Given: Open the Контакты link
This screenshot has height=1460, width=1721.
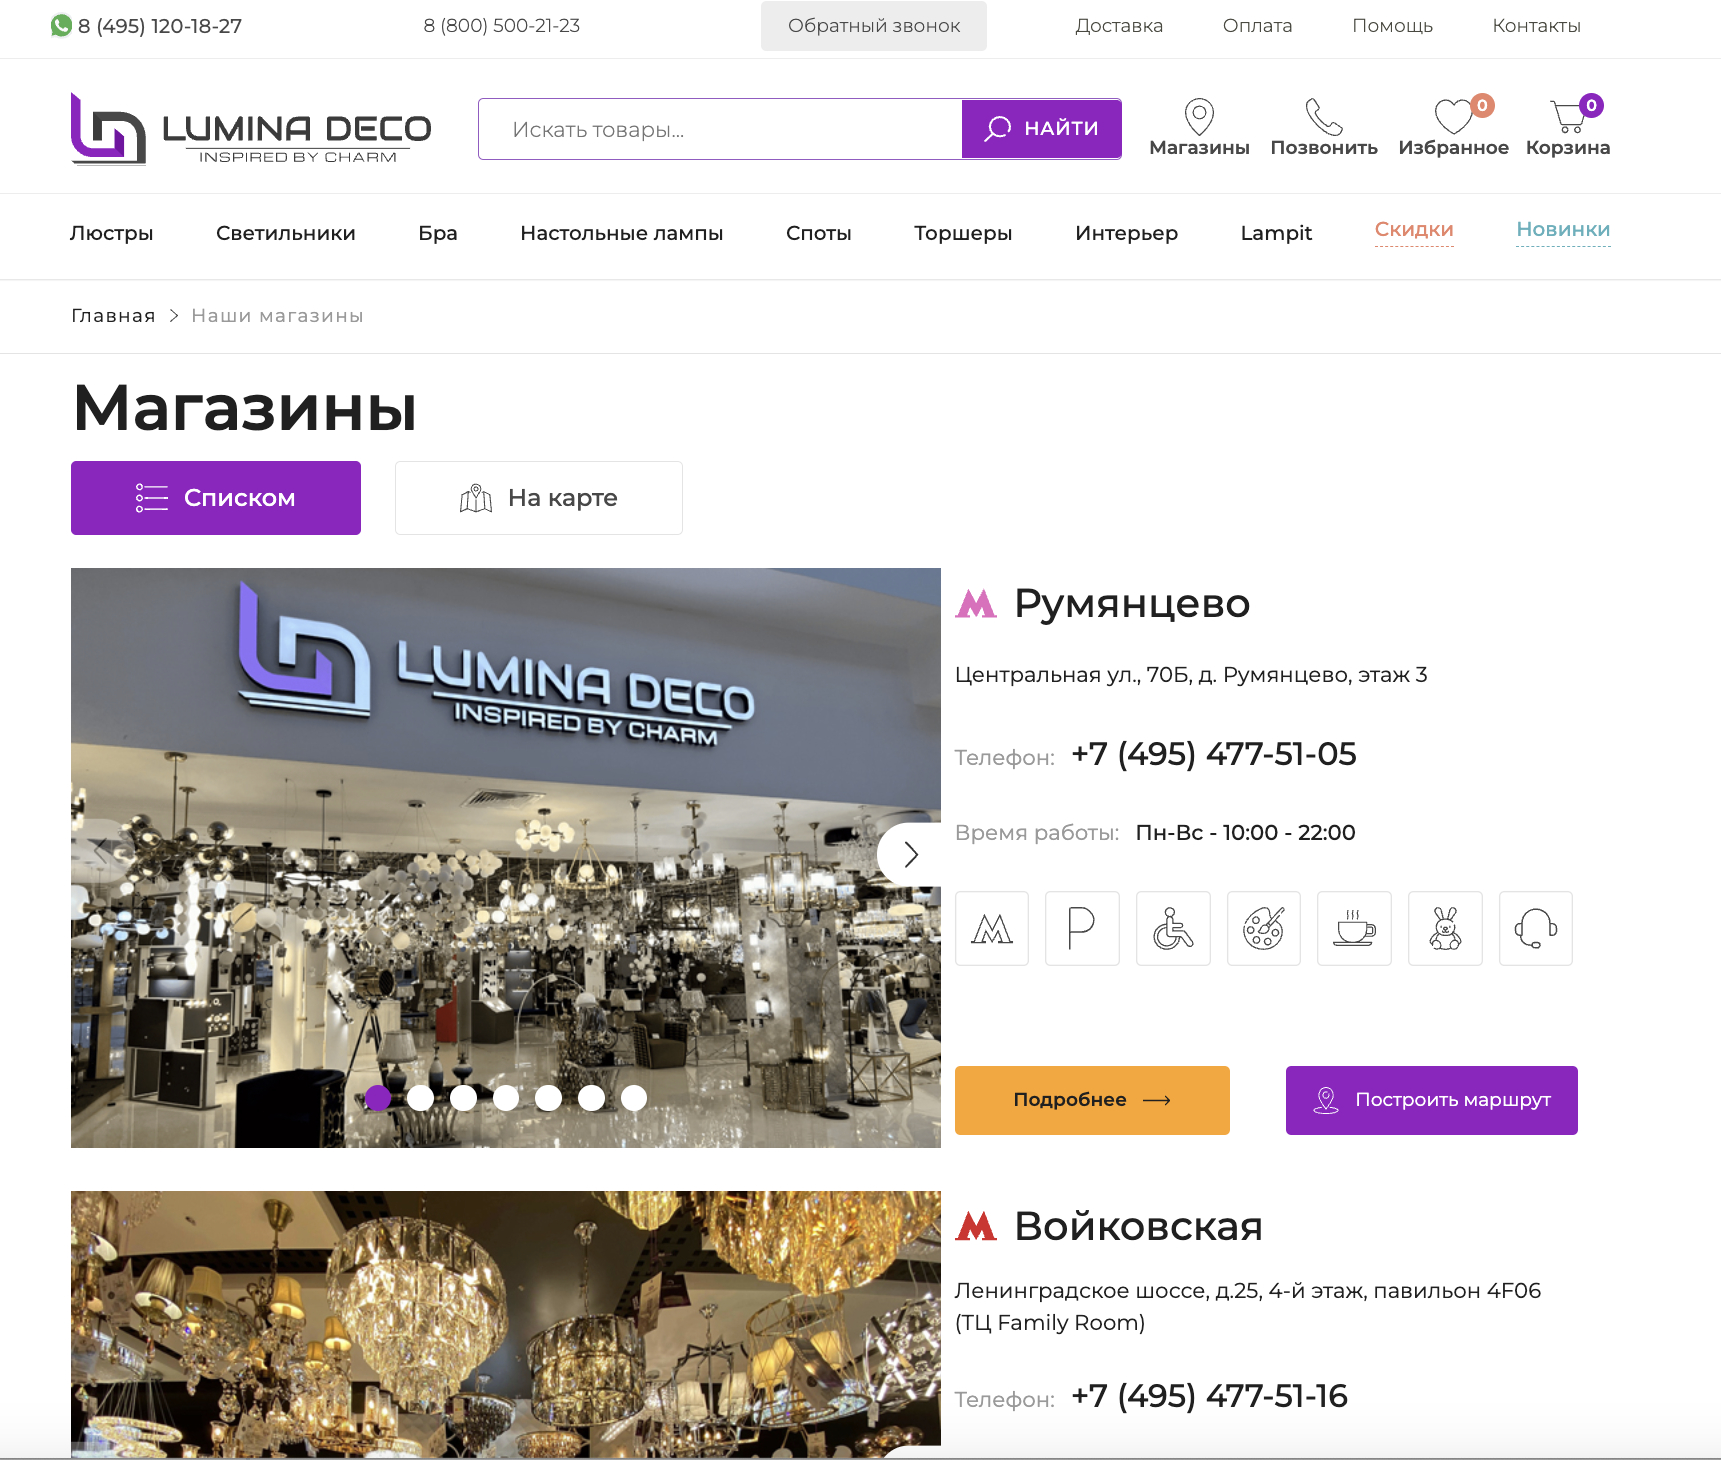Looking at the screenshot, I should point(1537,26).
